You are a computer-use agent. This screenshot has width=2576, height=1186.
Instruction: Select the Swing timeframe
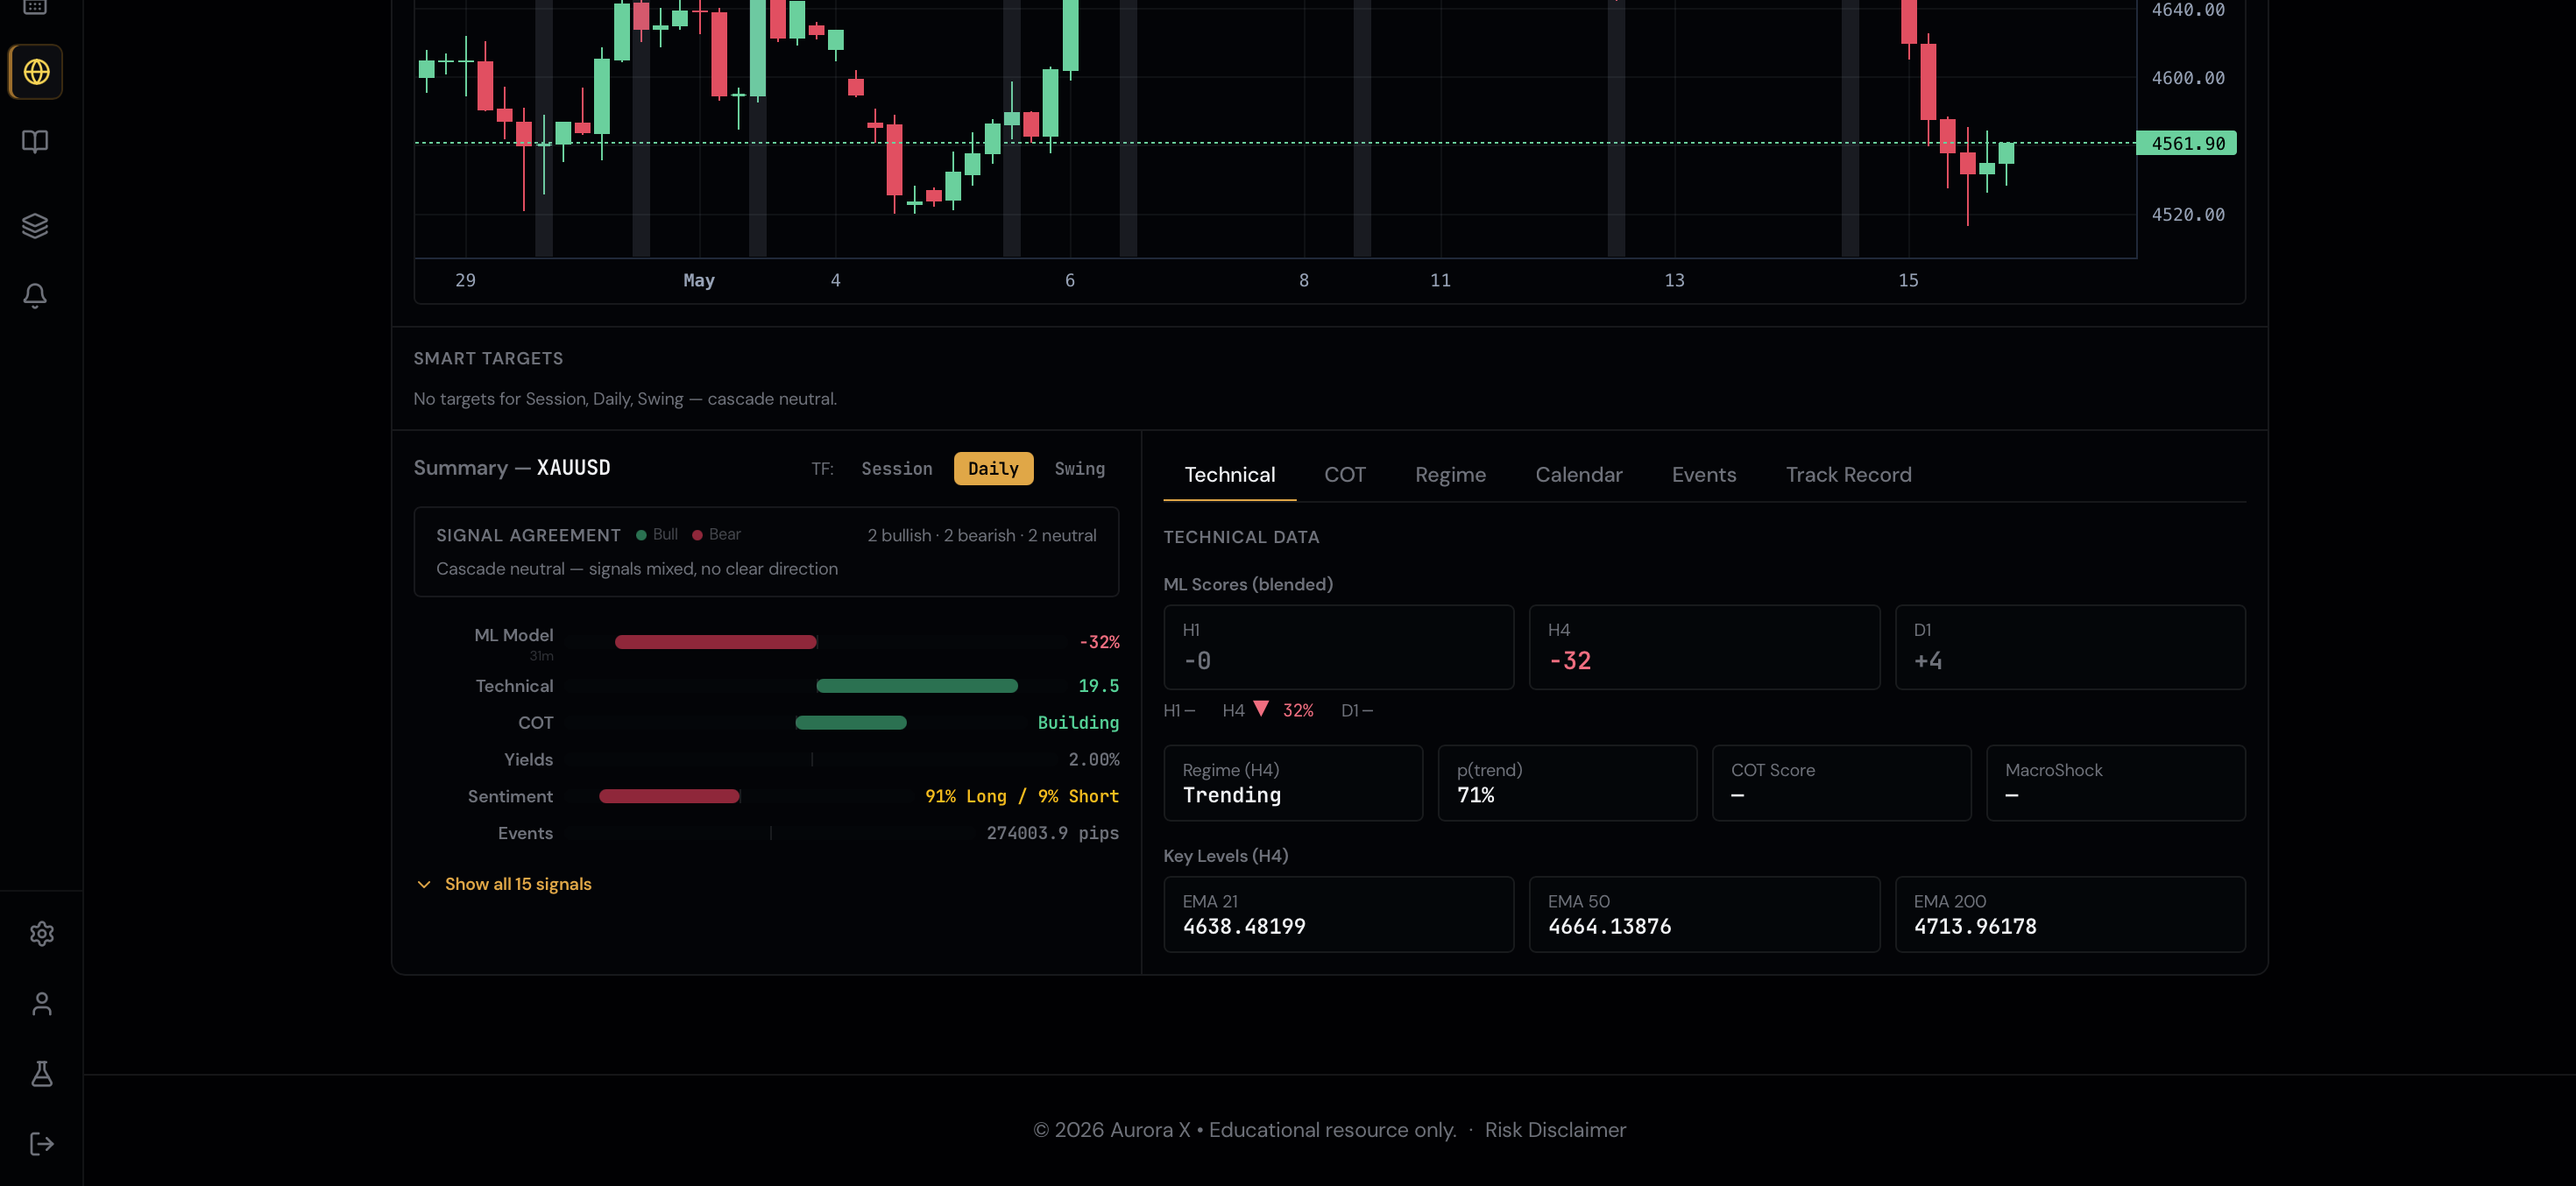pyautogui.click(x=1079, y=469)
